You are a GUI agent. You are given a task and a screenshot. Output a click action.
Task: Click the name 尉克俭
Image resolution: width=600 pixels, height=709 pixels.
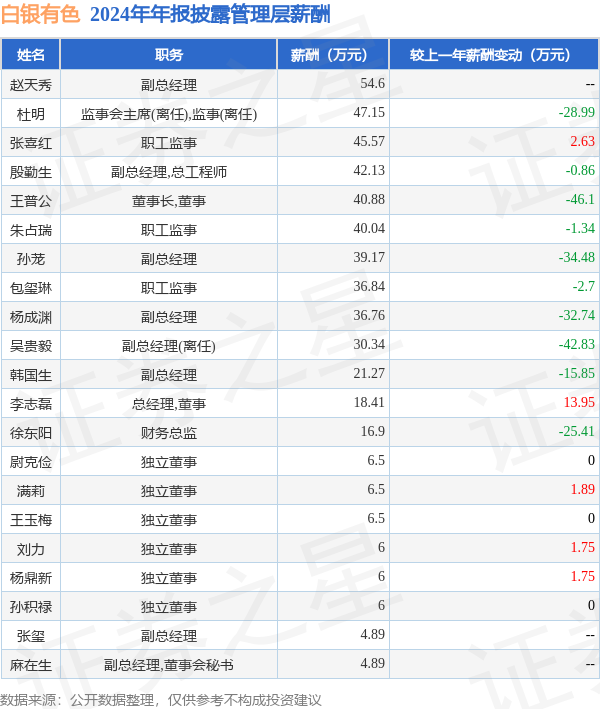point(31,462)
